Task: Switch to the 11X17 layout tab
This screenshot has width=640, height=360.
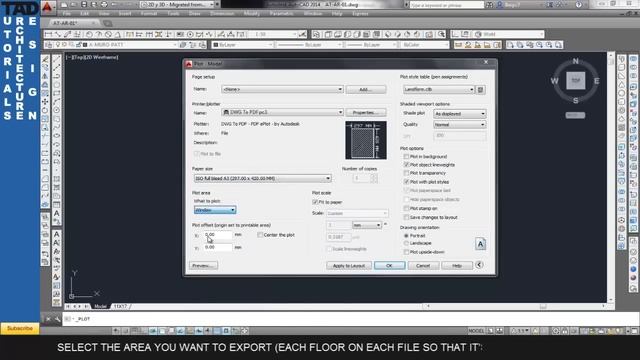Action: (x=120, y=306)
